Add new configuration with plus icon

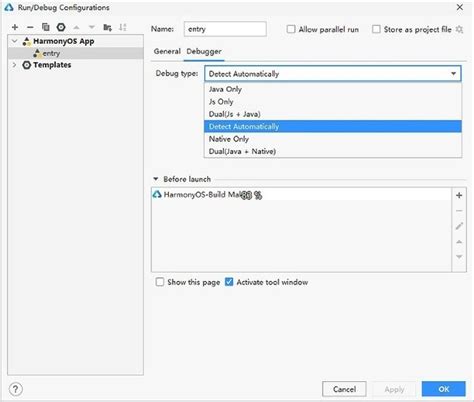(15, 27)
